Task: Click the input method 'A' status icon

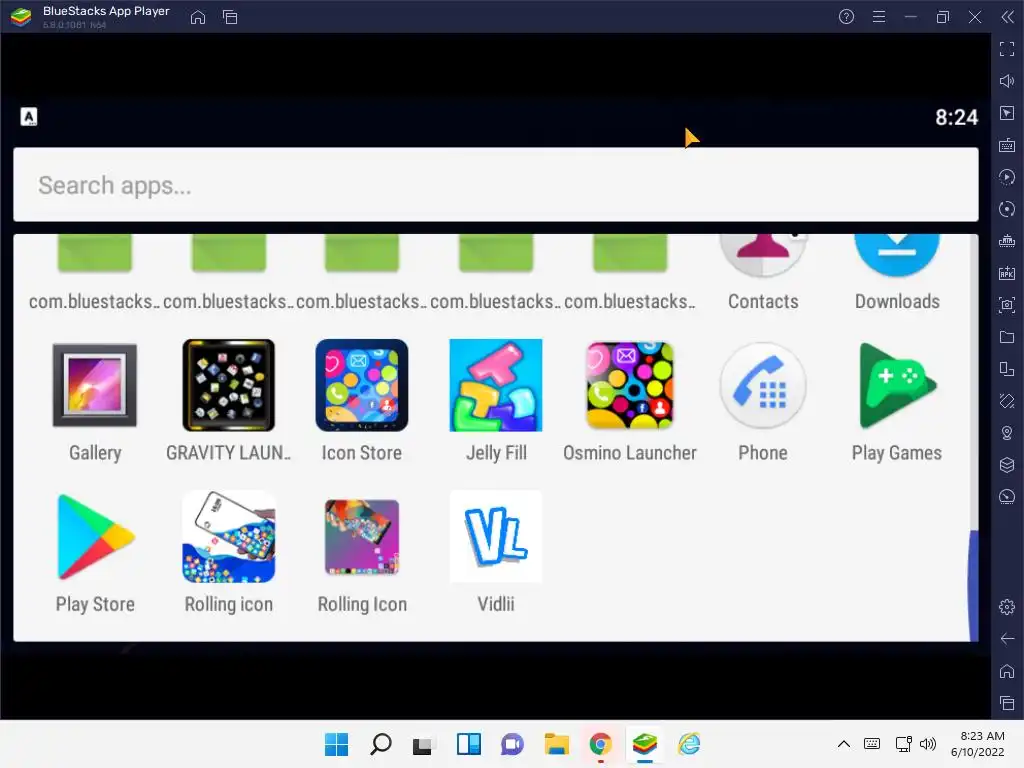Action: coord(29,117)
